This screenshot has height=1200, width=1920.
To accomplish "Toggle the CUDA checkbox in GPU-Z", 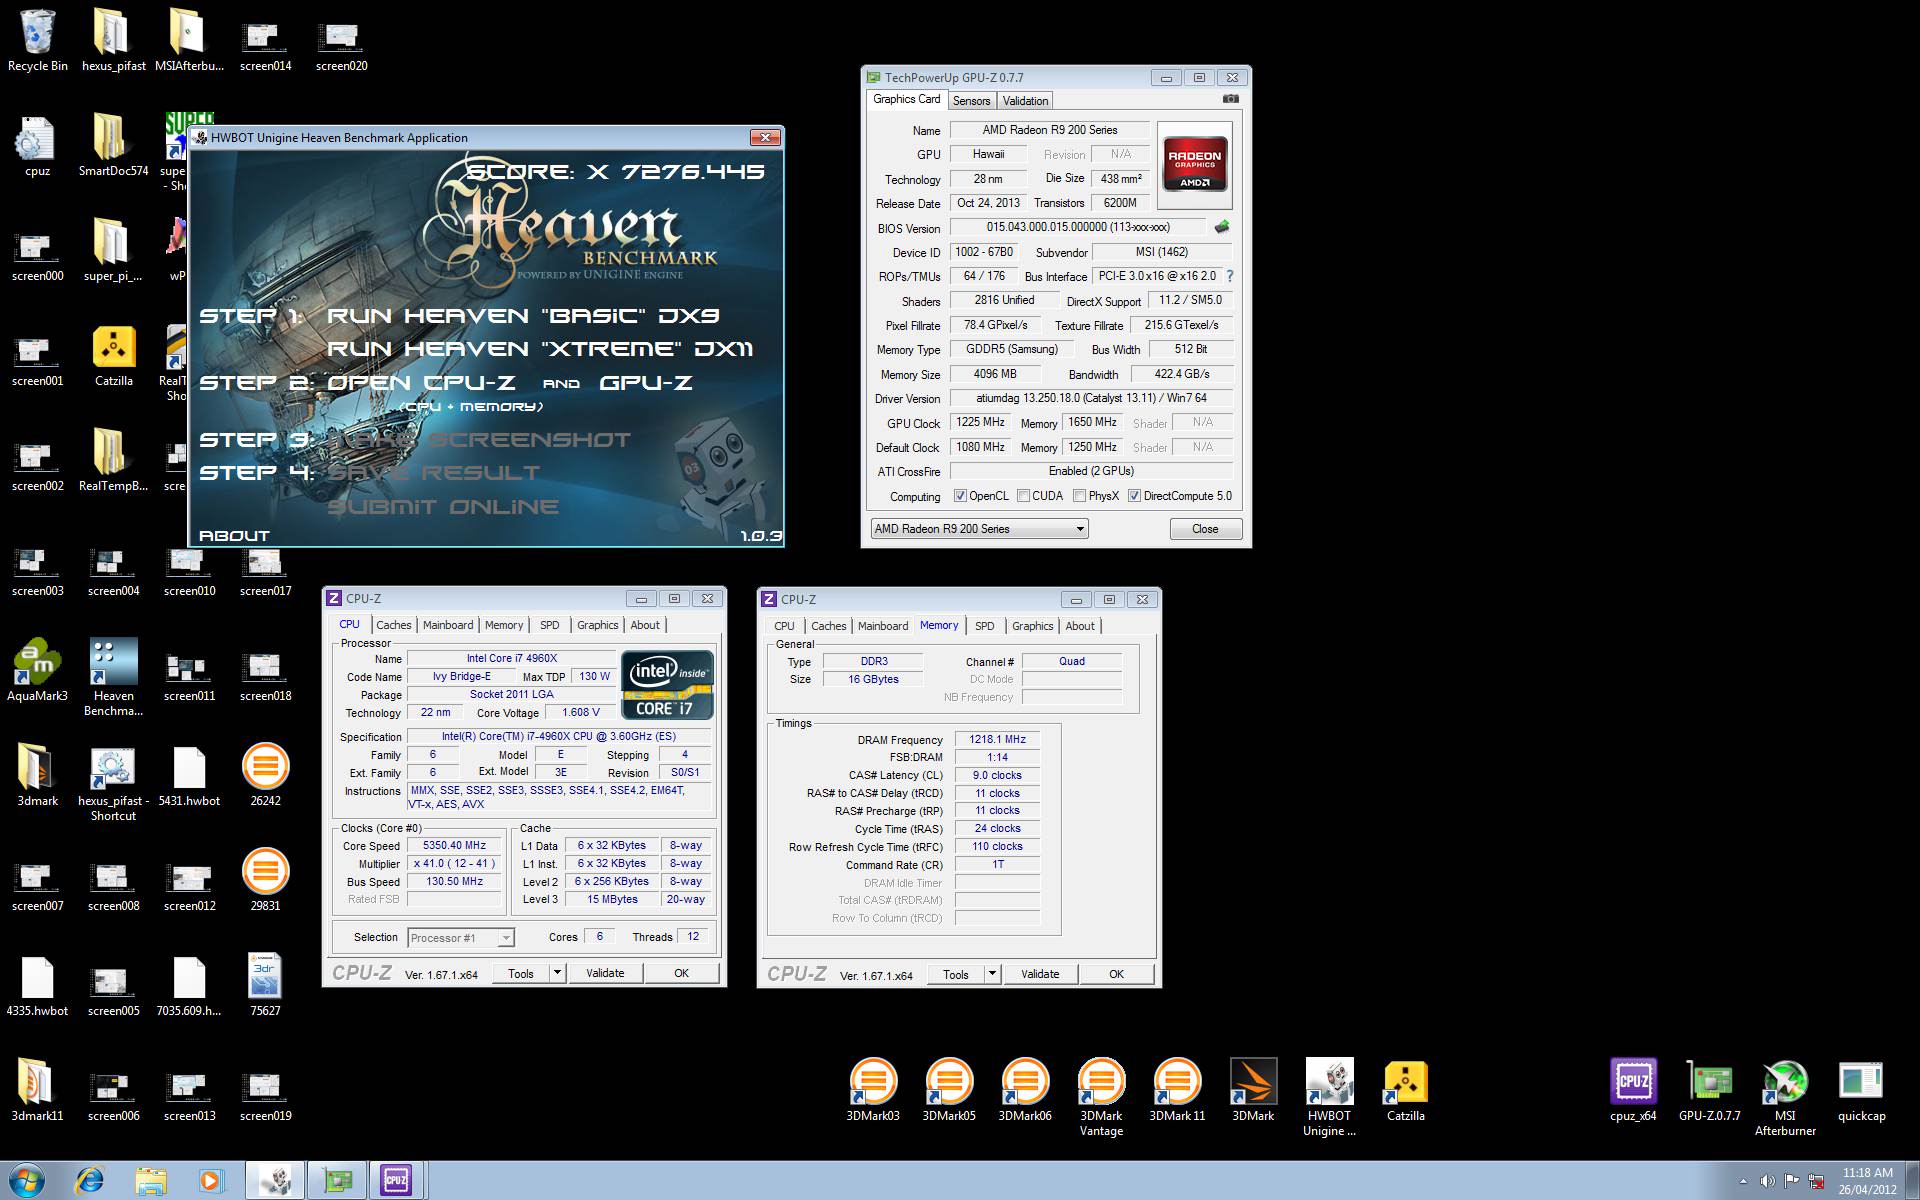I will [x=1023, y=496].
